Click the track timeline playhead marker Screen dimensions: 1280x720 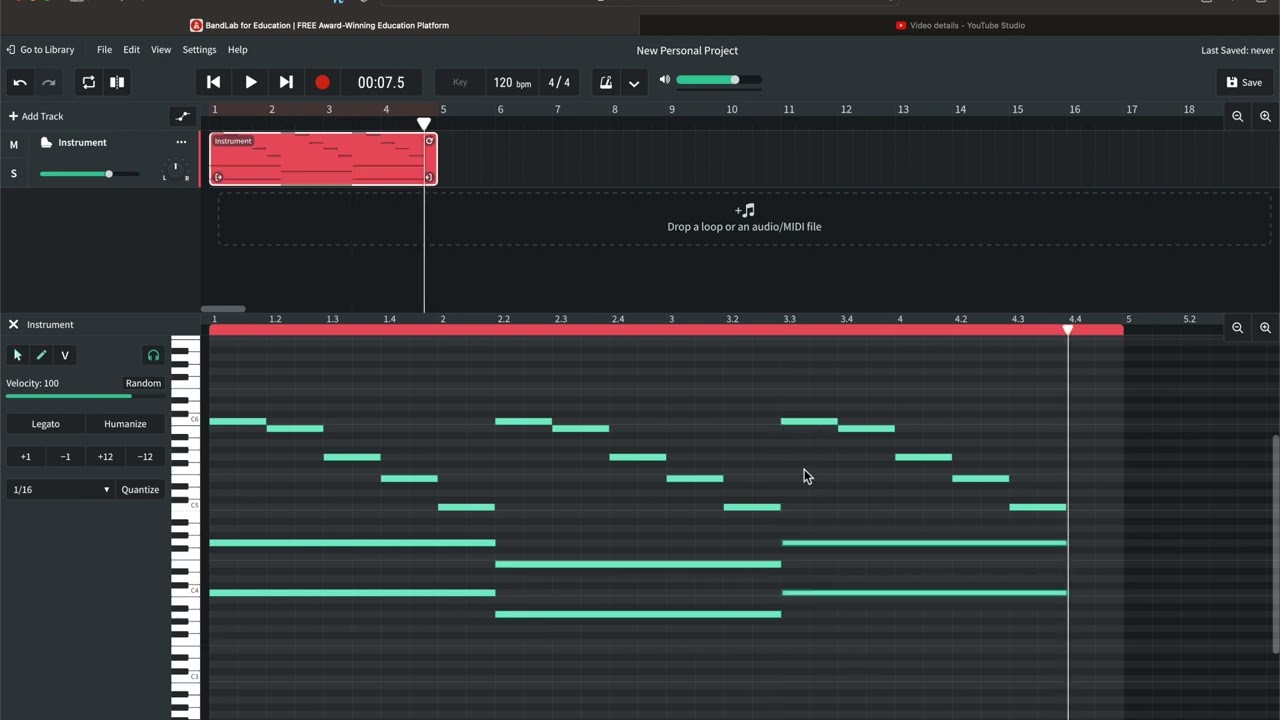click(x=424, y=123)
